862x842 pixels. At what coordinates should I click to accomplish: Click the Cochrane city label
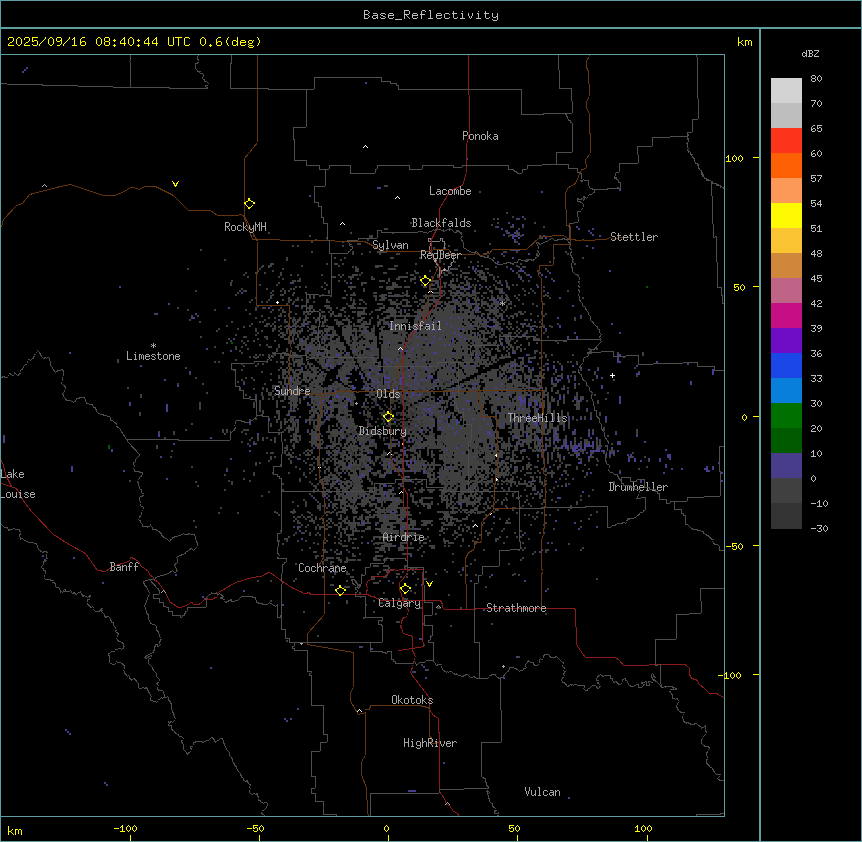click(x=322, y=568)
